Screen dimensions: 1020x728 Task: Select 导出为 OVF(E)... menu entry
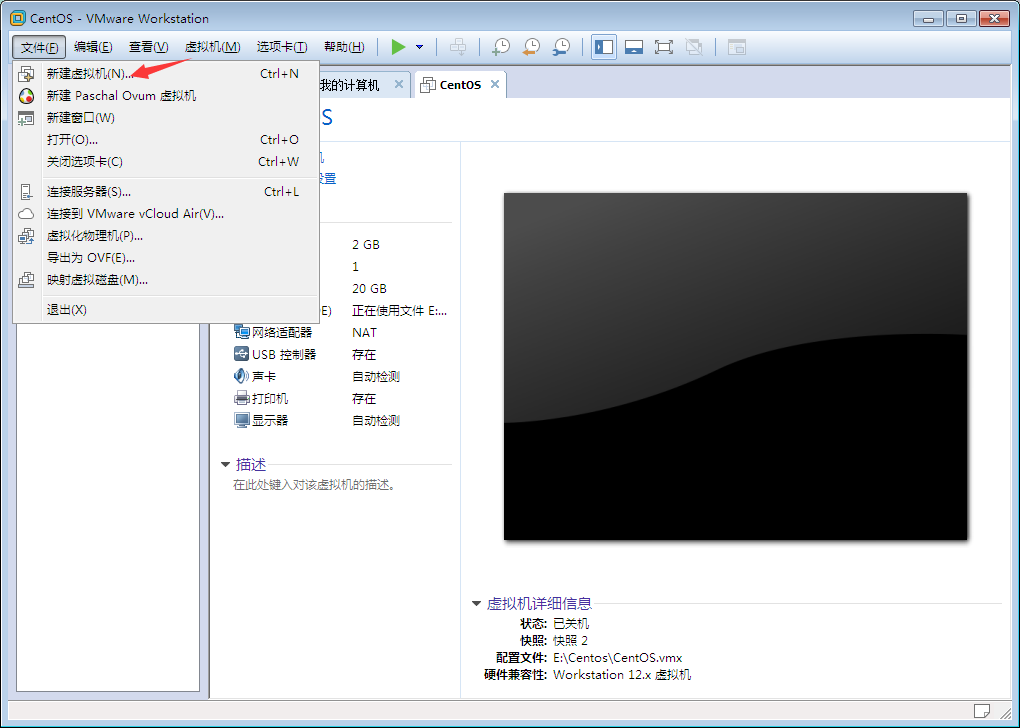pos(166,258)
